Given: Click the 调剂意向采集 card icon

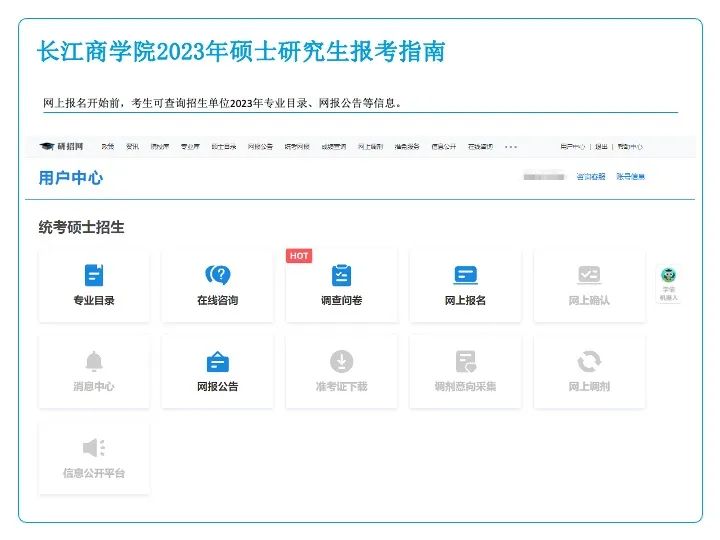Looking at the screenshot, I should 465,361.
